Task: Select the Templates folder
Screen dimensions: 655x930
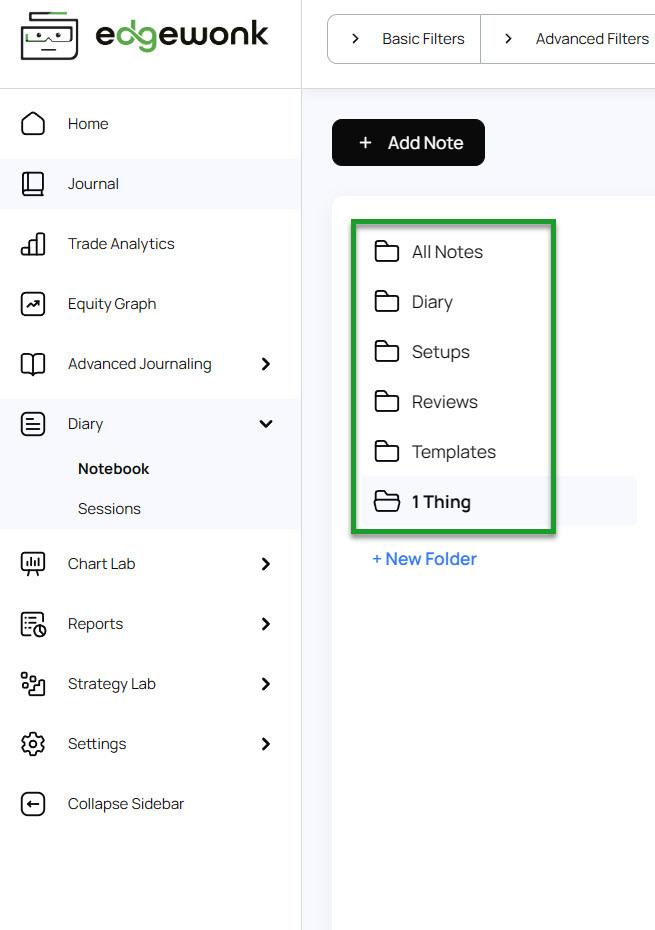Action: (x=453, y=452)
